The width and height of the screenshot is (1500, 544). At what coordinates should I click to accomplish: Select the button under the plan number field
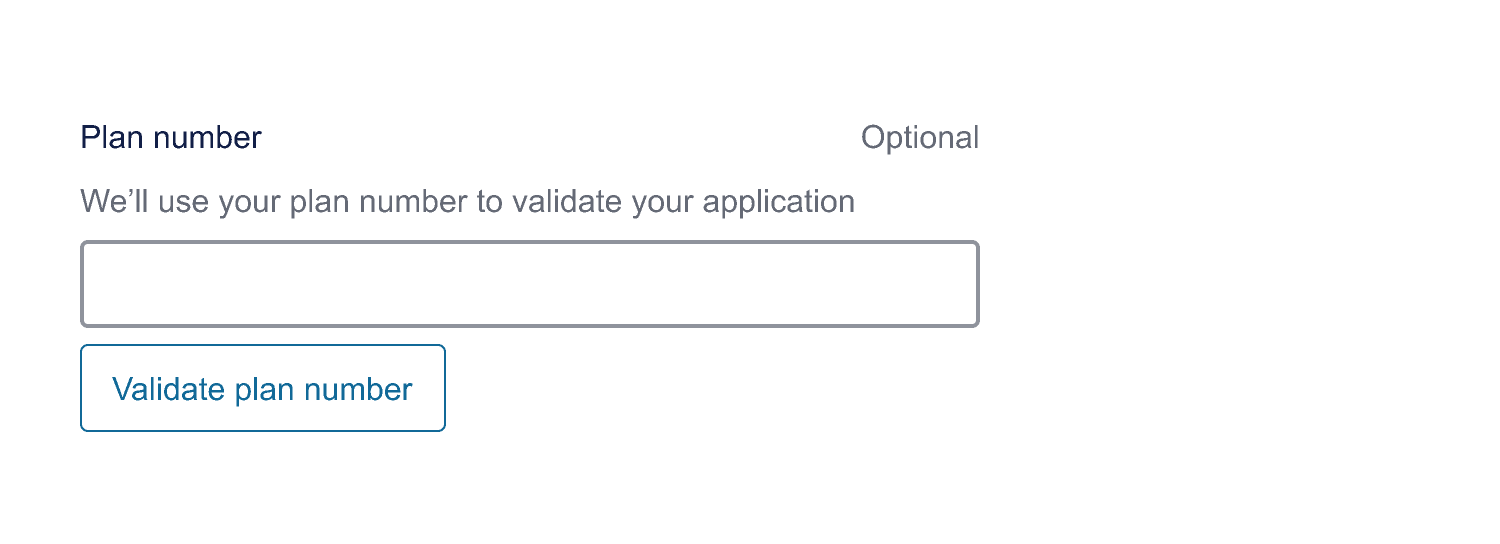pyautogui.click(x=262, y=388)
